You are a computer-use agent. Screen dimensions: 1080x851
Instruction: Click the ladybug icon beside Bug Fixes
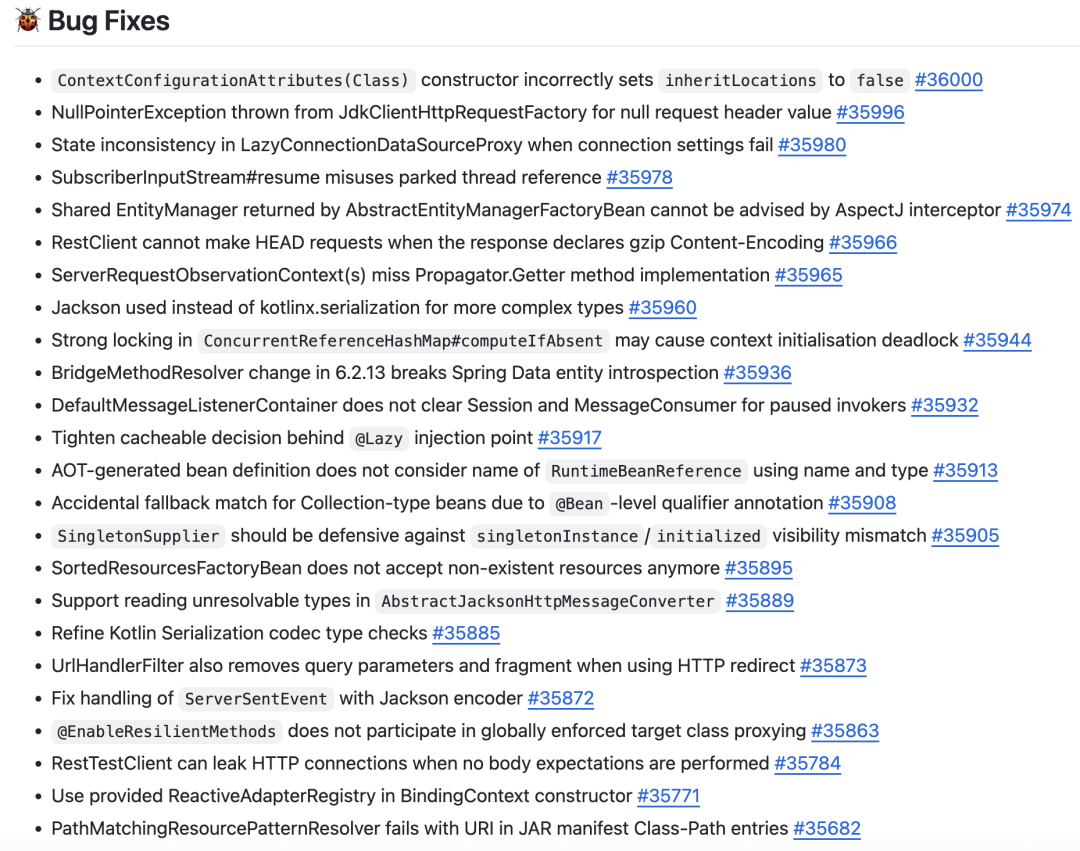[28, 21]
